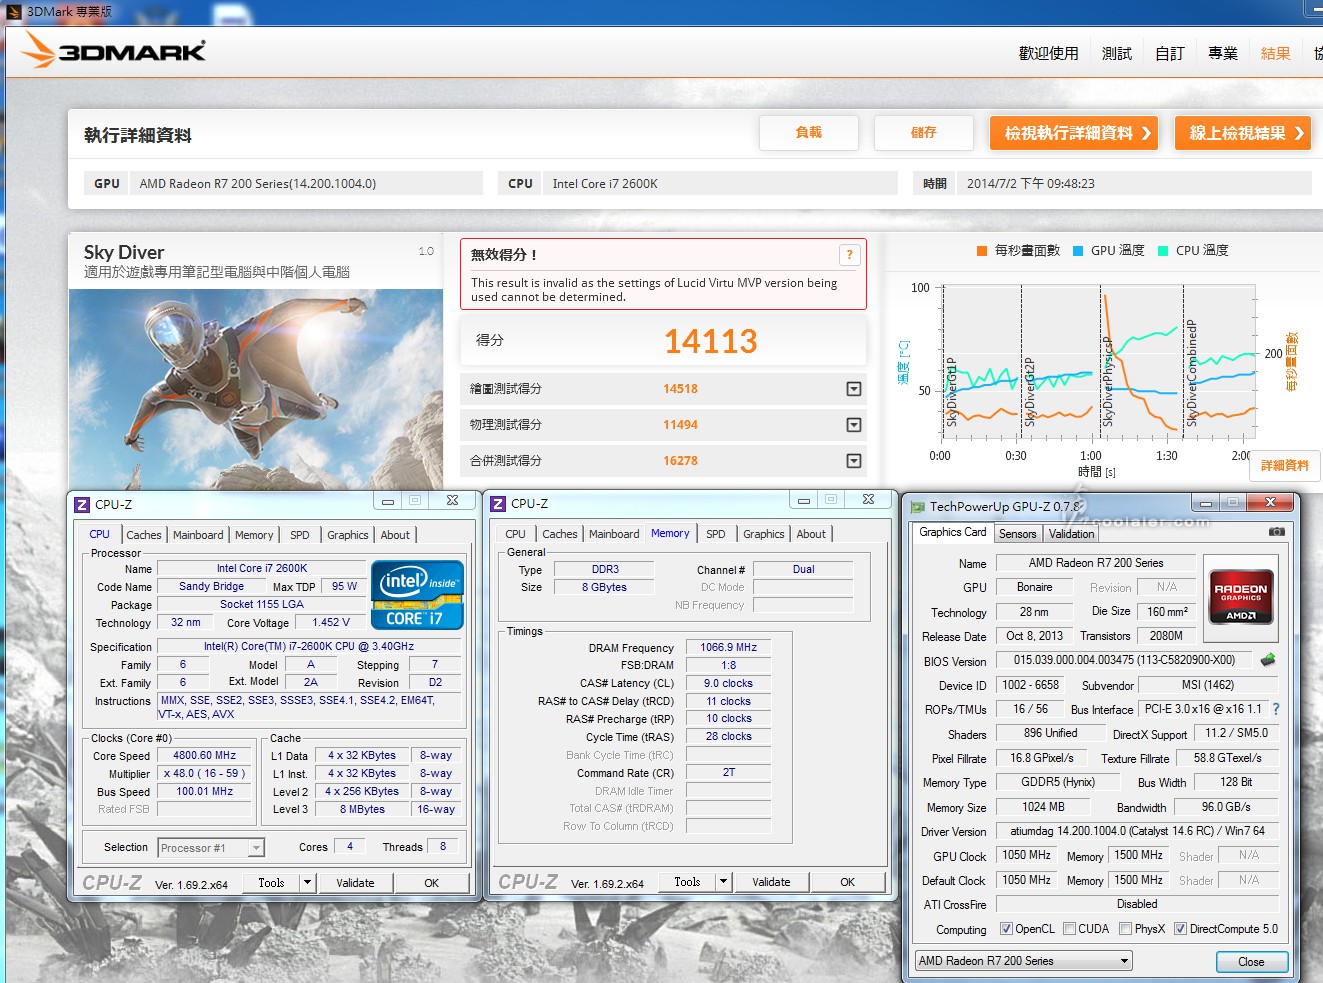Click the 3DMark logo in header
The image size is (1323, 983).
(x=113, y=50)
